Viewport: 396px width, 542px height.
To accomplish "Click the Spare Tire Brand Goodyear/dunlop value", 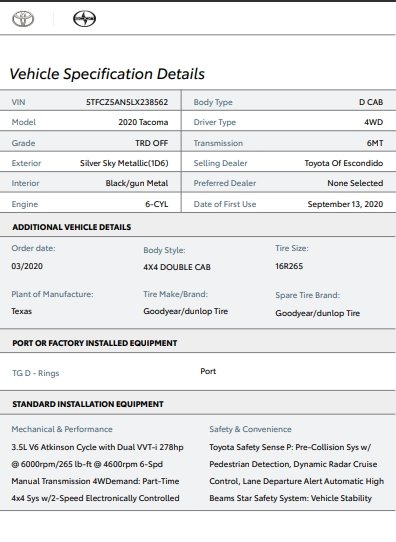I will point(318,313).
